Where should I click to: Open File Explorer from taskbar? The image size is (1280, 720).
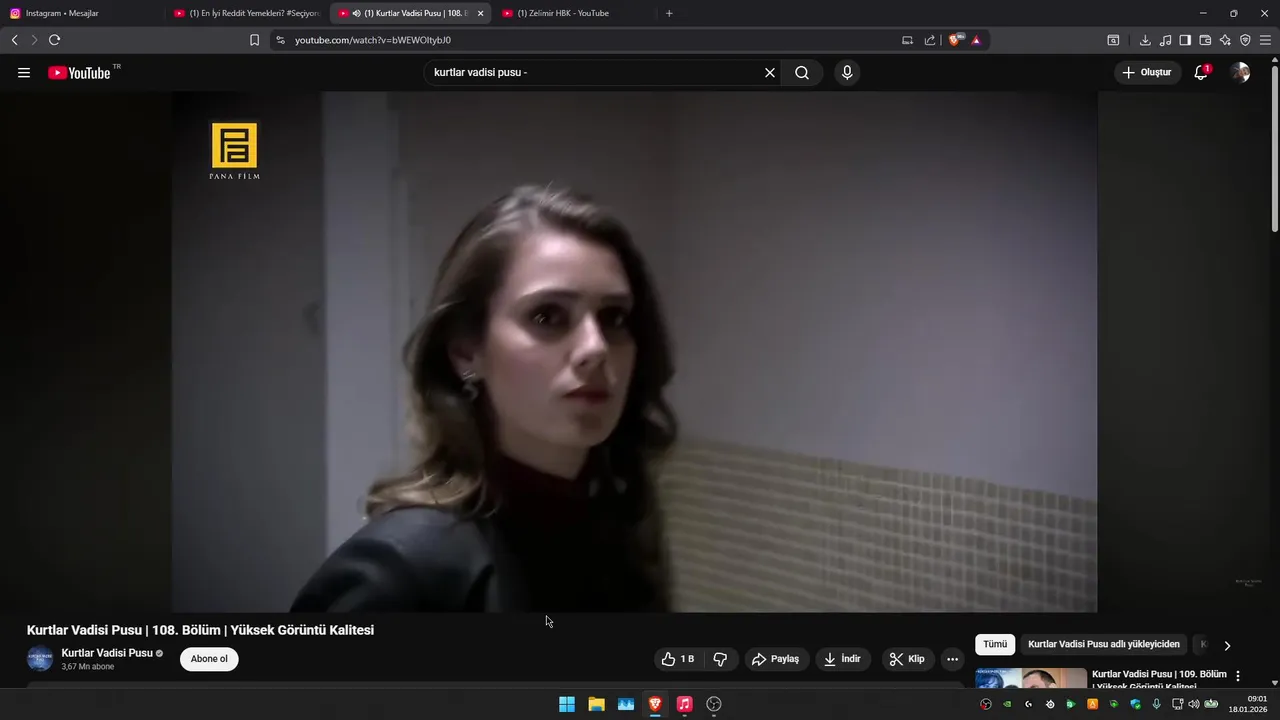(596, 704)
